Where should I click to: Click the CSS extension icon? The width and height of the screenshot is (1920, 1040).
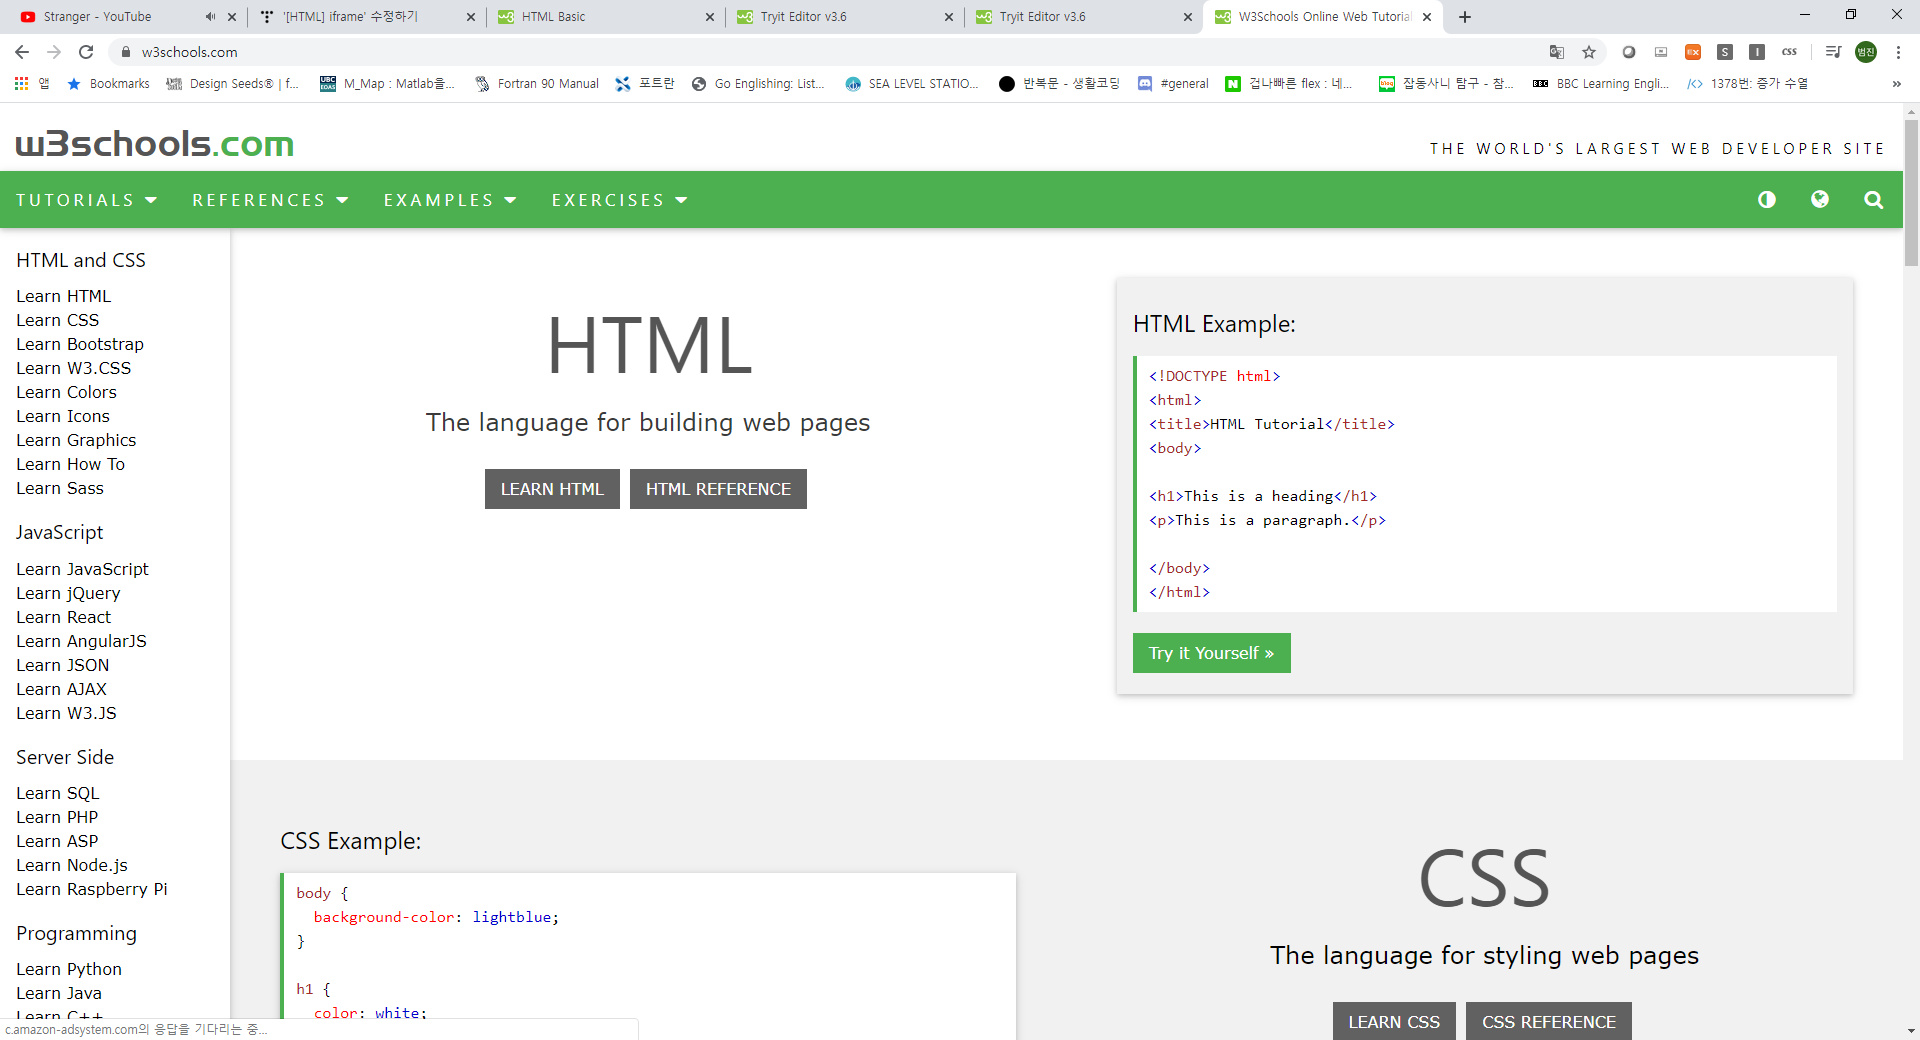click(x=1789, y=52)
